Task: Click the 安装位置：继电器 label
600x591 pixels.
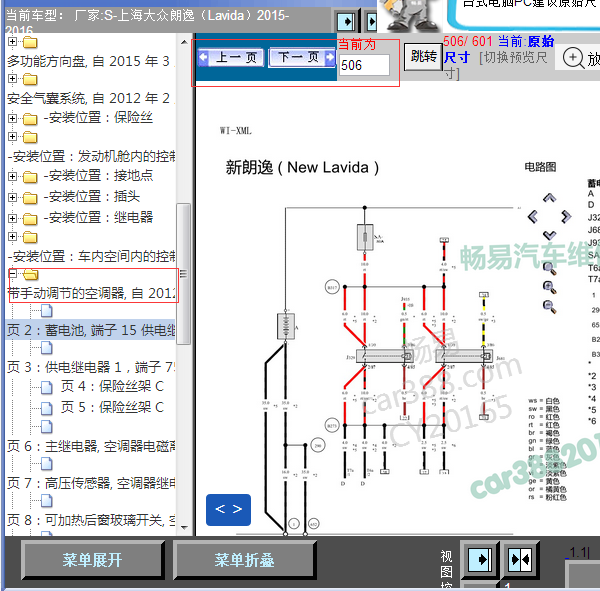Action: [x=98, y=217]
